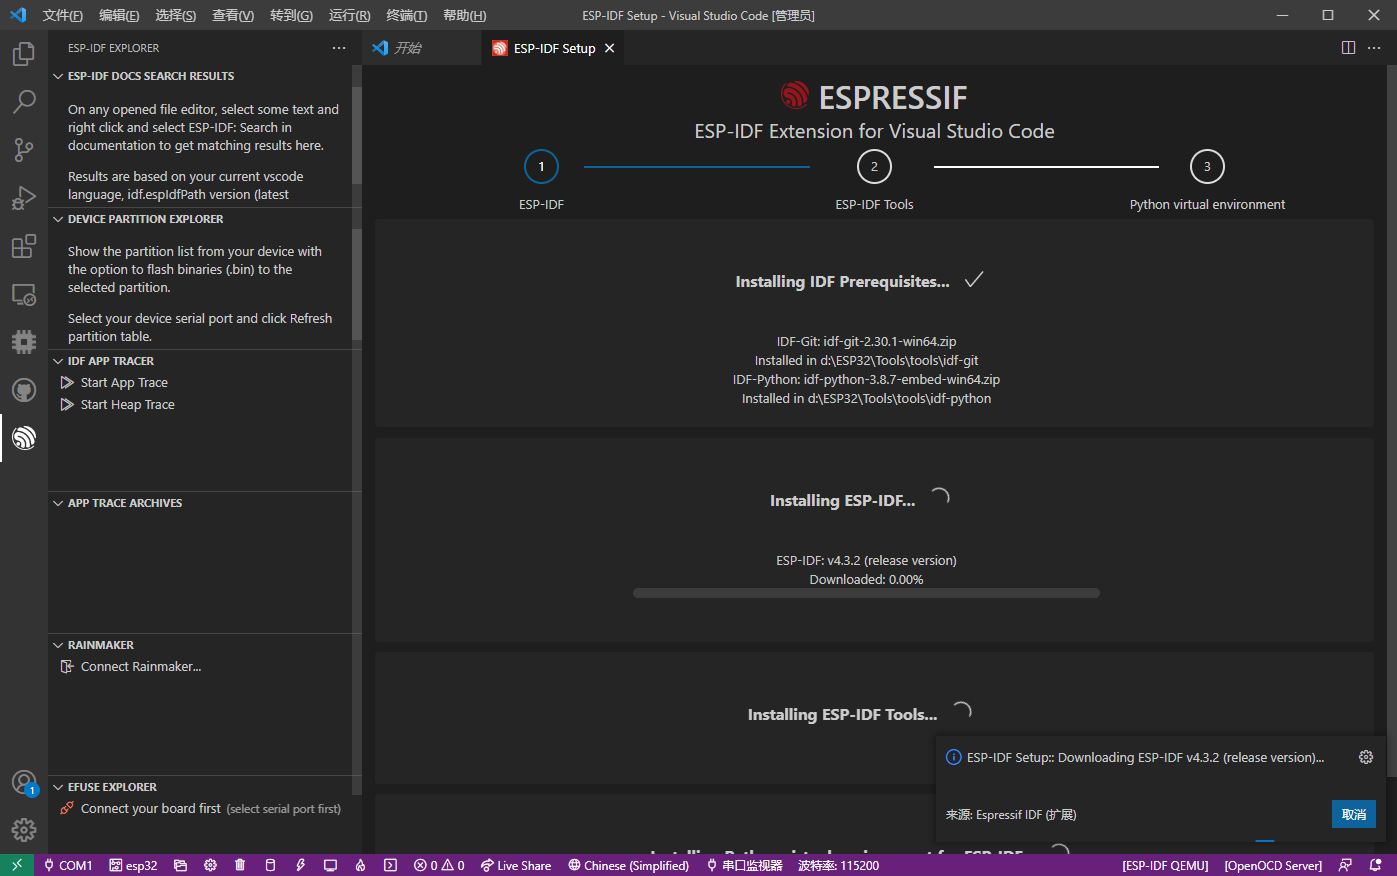1397x876 pixels.
Task: Click Start App Trace
Action: click(x=124, y=383)
